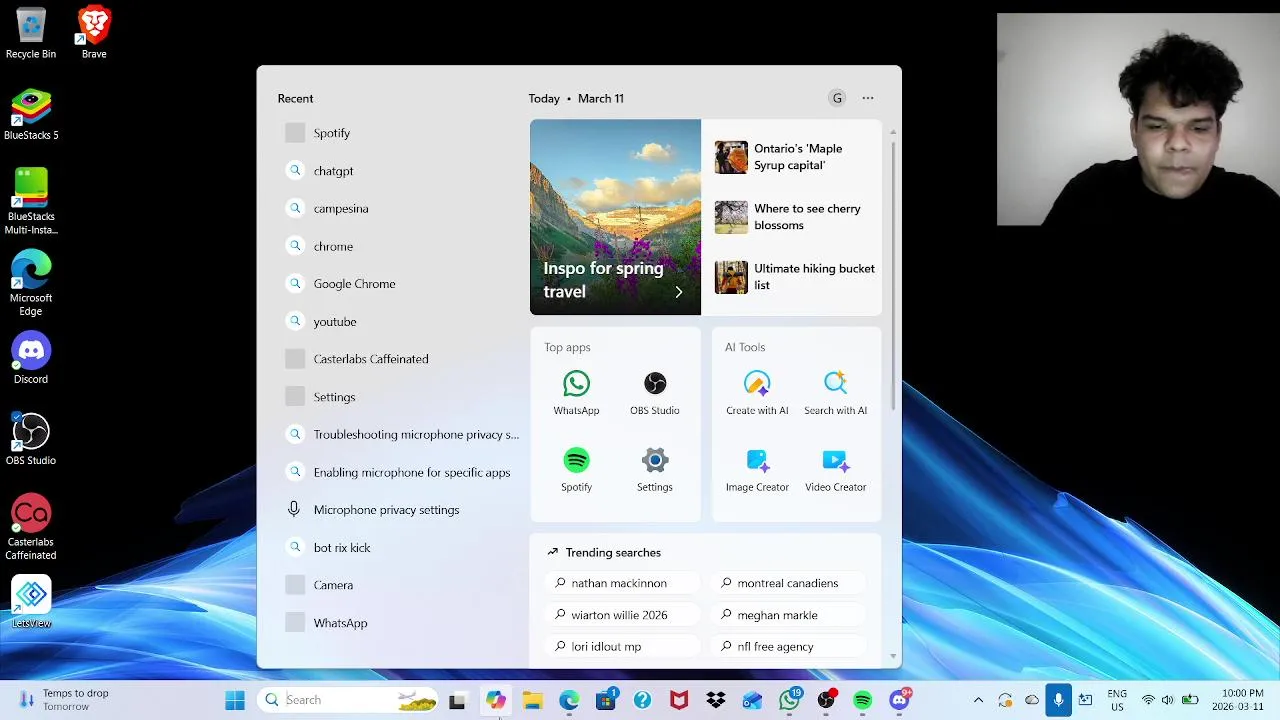
Task: Open Inspo for spring travel card
Action: 615,217
